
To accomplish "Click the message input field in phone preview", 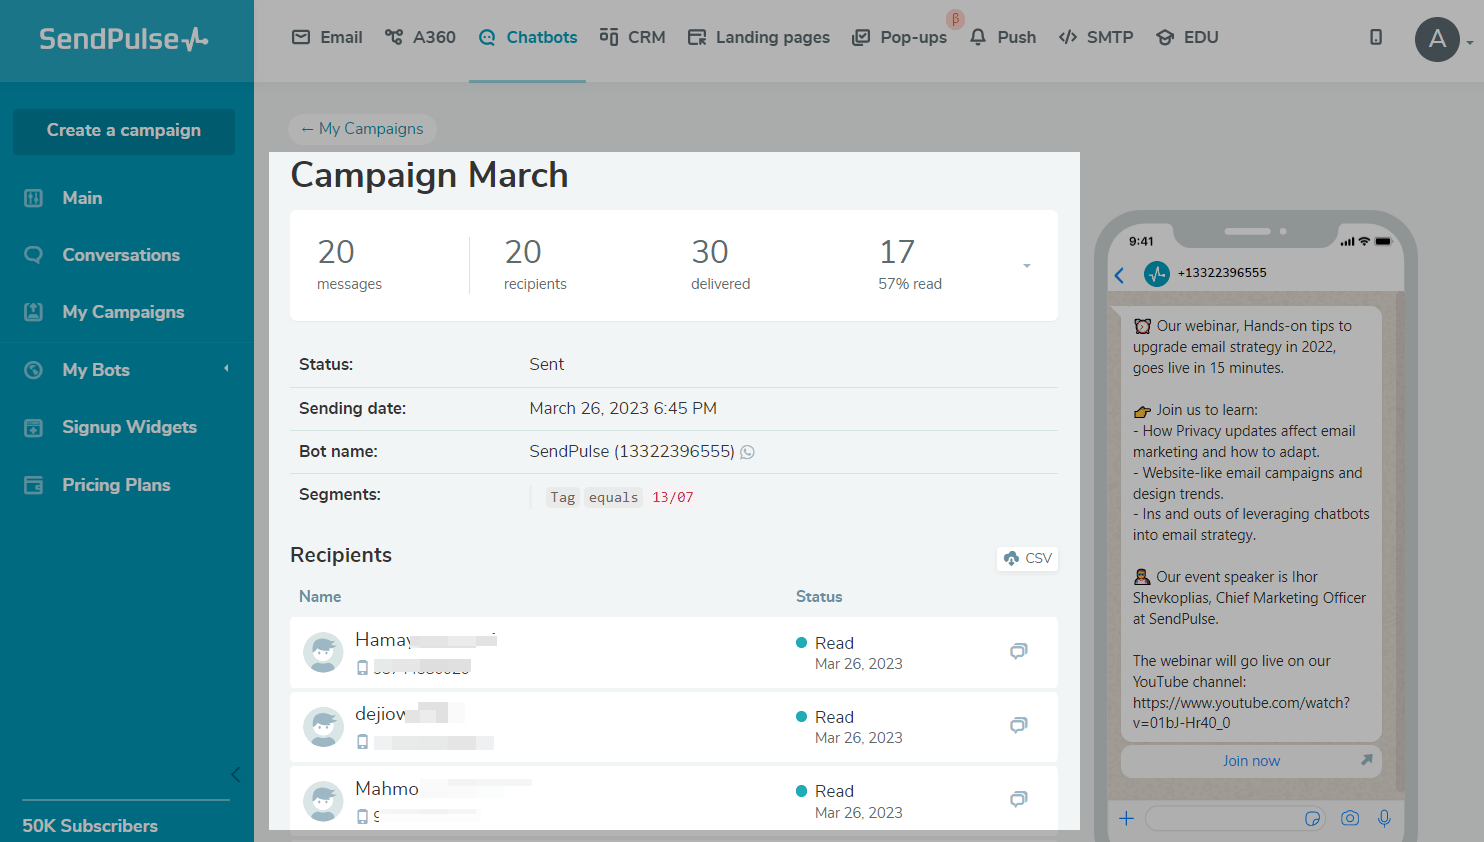I will click(1224, 819).
